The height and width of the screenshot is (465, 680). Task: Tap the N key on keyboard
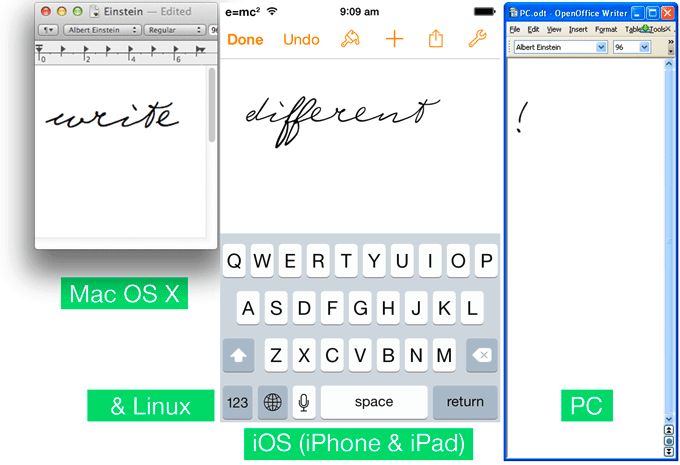click(x=416, y=355)
